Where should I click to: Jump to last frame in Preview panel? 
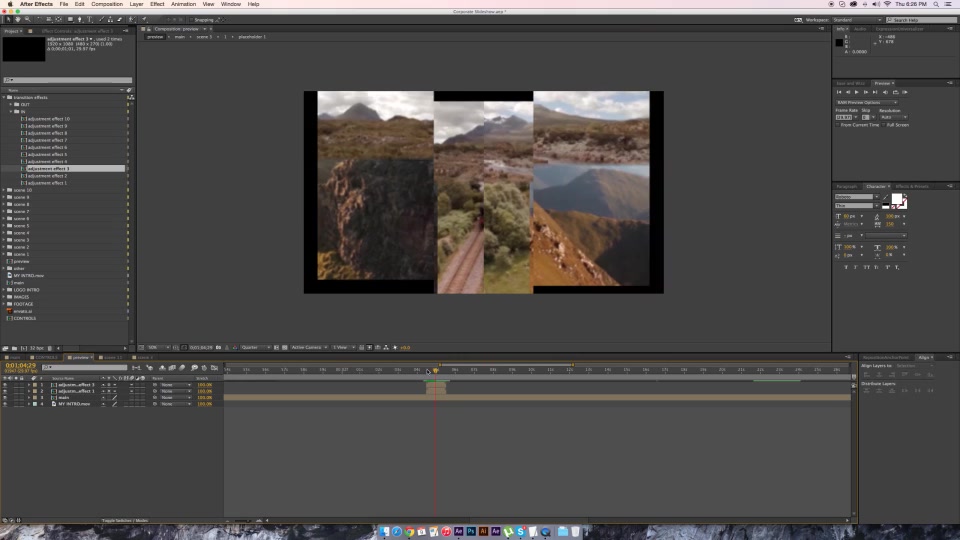(x=875, y=92)
